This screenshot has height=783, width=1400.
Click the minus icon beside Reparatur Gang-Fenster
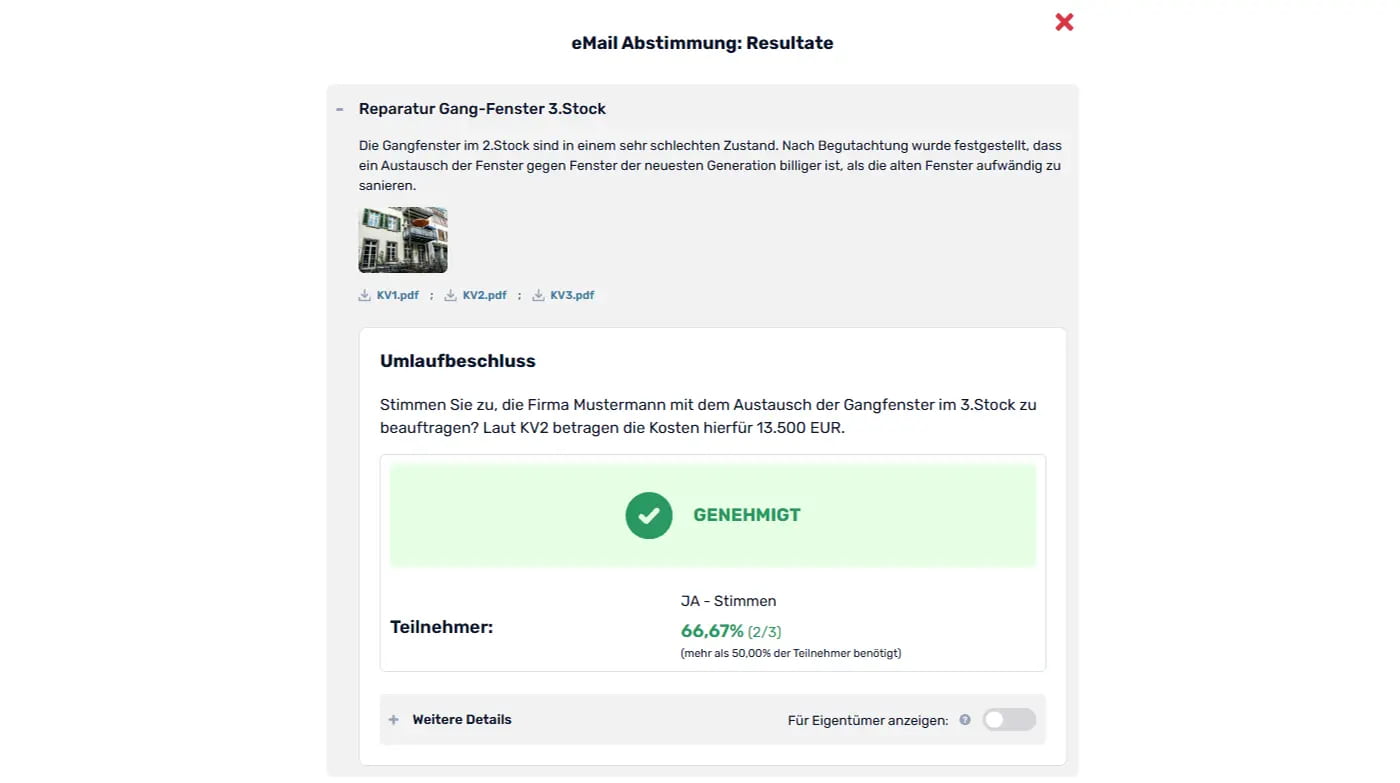pos(338,108)
